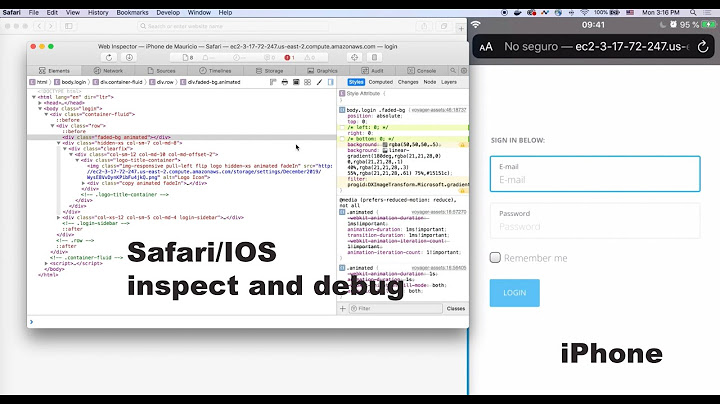Click the rgba(50,50,50,.5) color swatch

(x=385, y=145)
